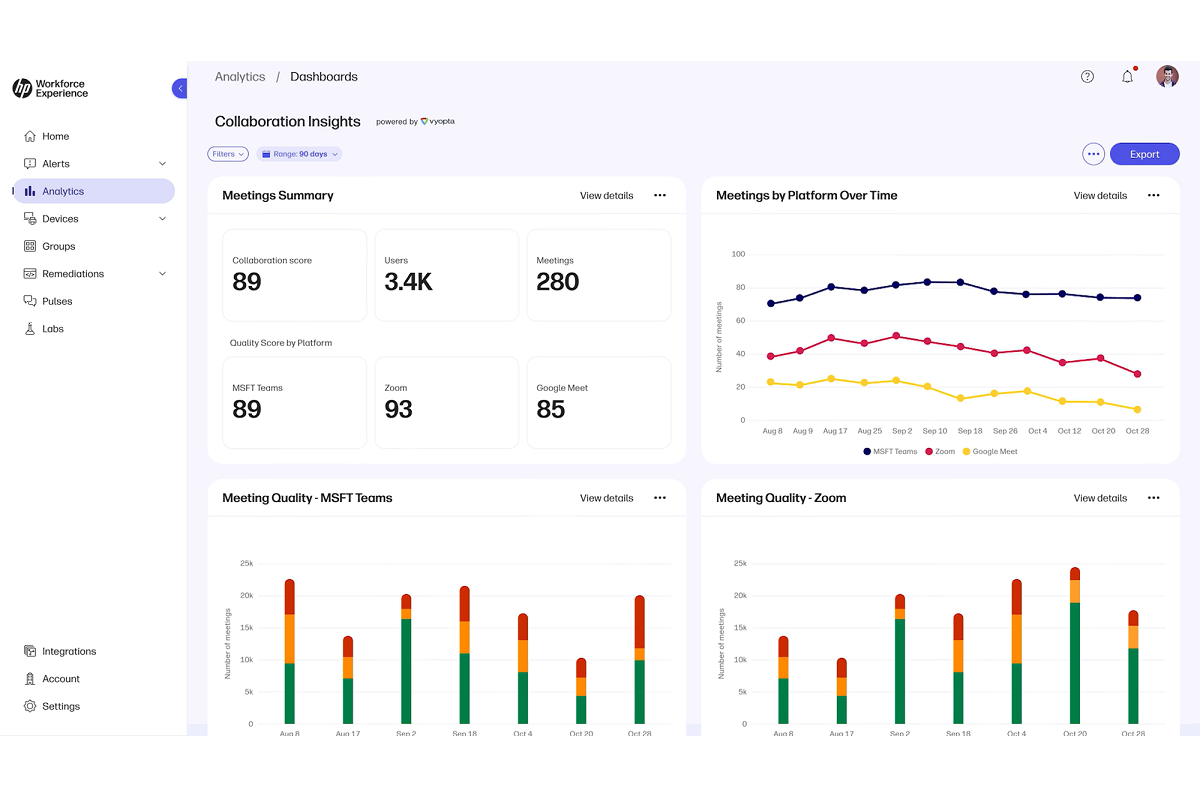Click the Export button
Viewport: 1200px width, 800px height.
point(1145,154)
